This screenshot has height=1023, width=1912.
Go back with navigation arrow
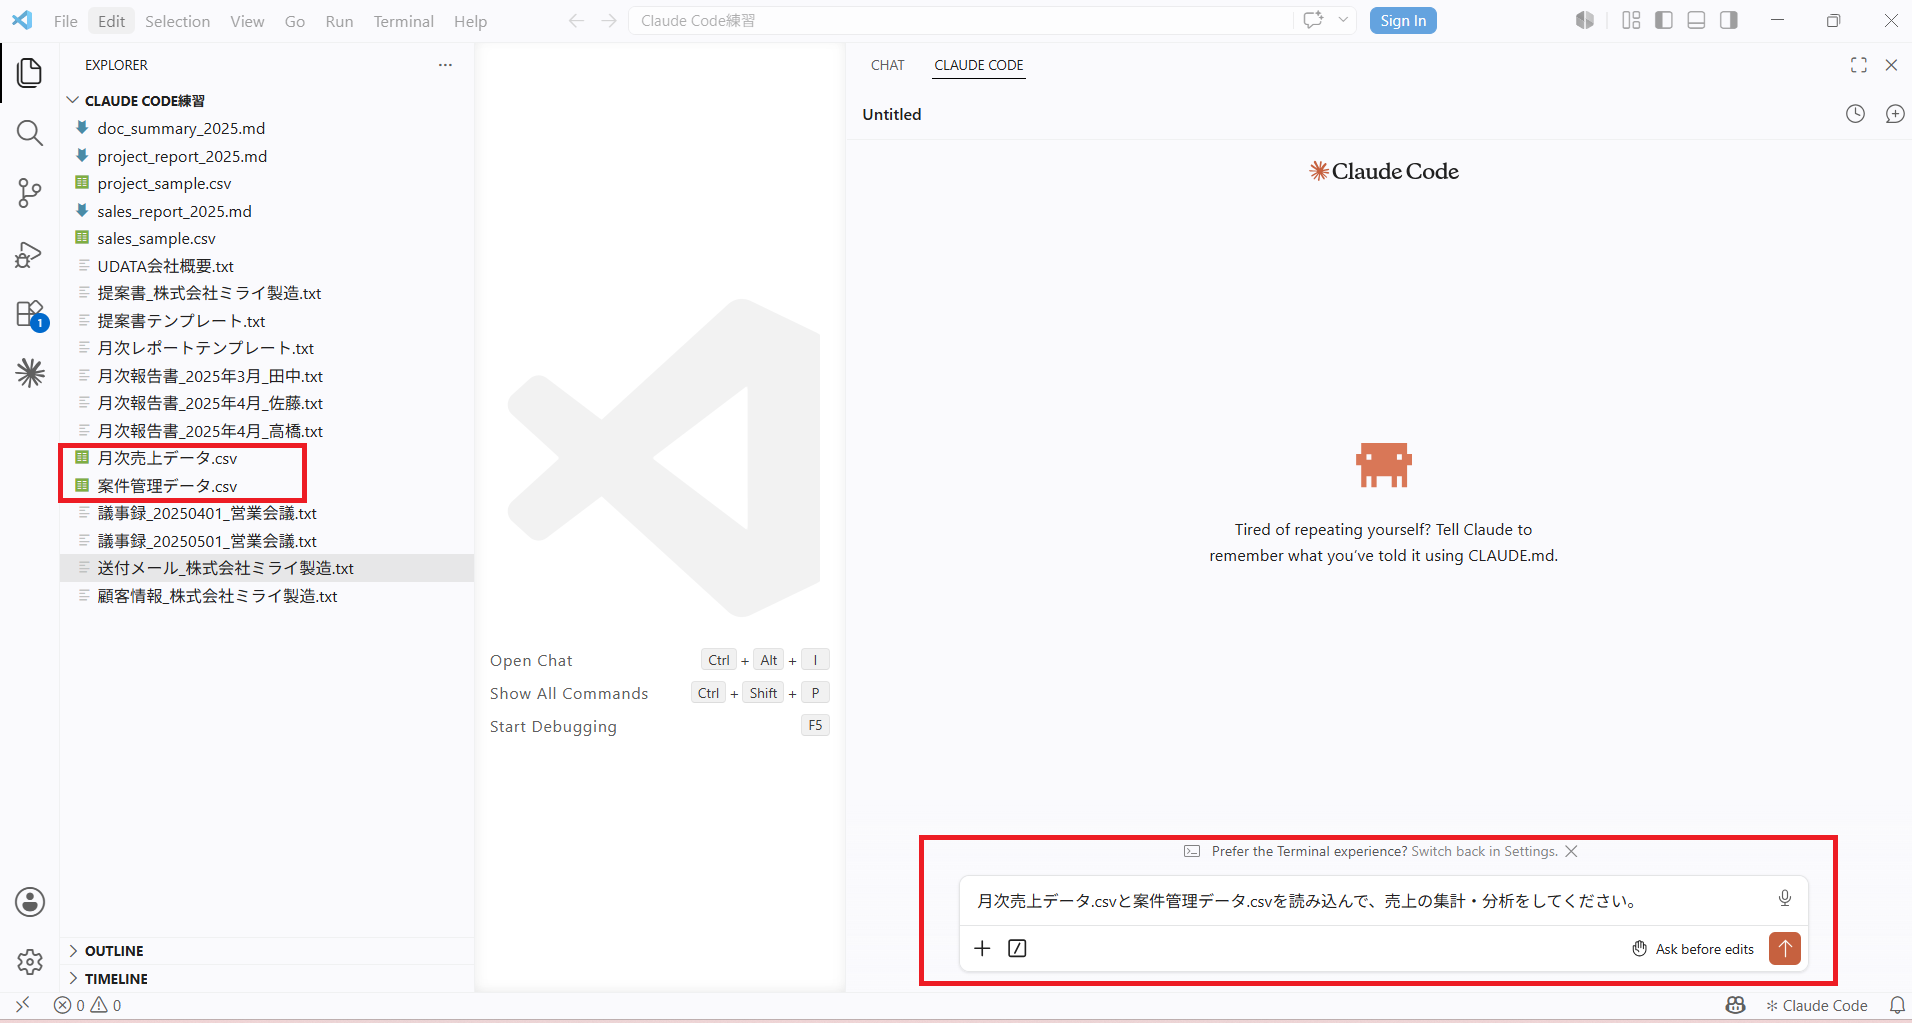pos(576,21)
